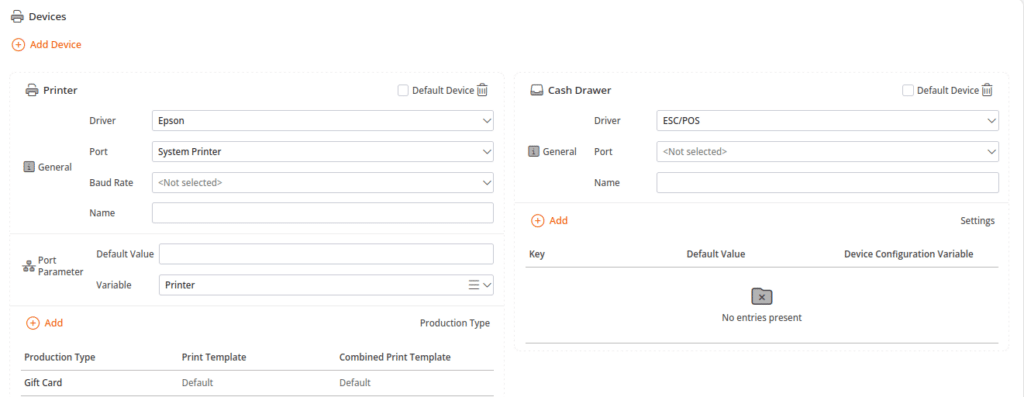Click the plus icon beside Add Device

click(x=18, y=45)
